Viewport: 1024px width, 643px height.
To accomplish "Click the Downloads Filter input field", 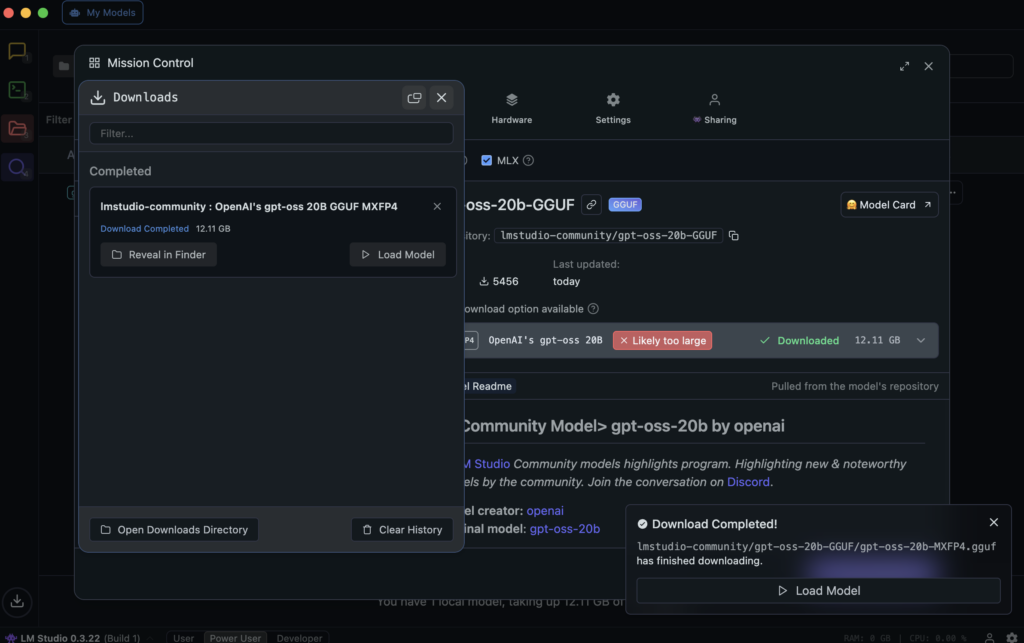I will pyautogui.click(x=270, y=133).
